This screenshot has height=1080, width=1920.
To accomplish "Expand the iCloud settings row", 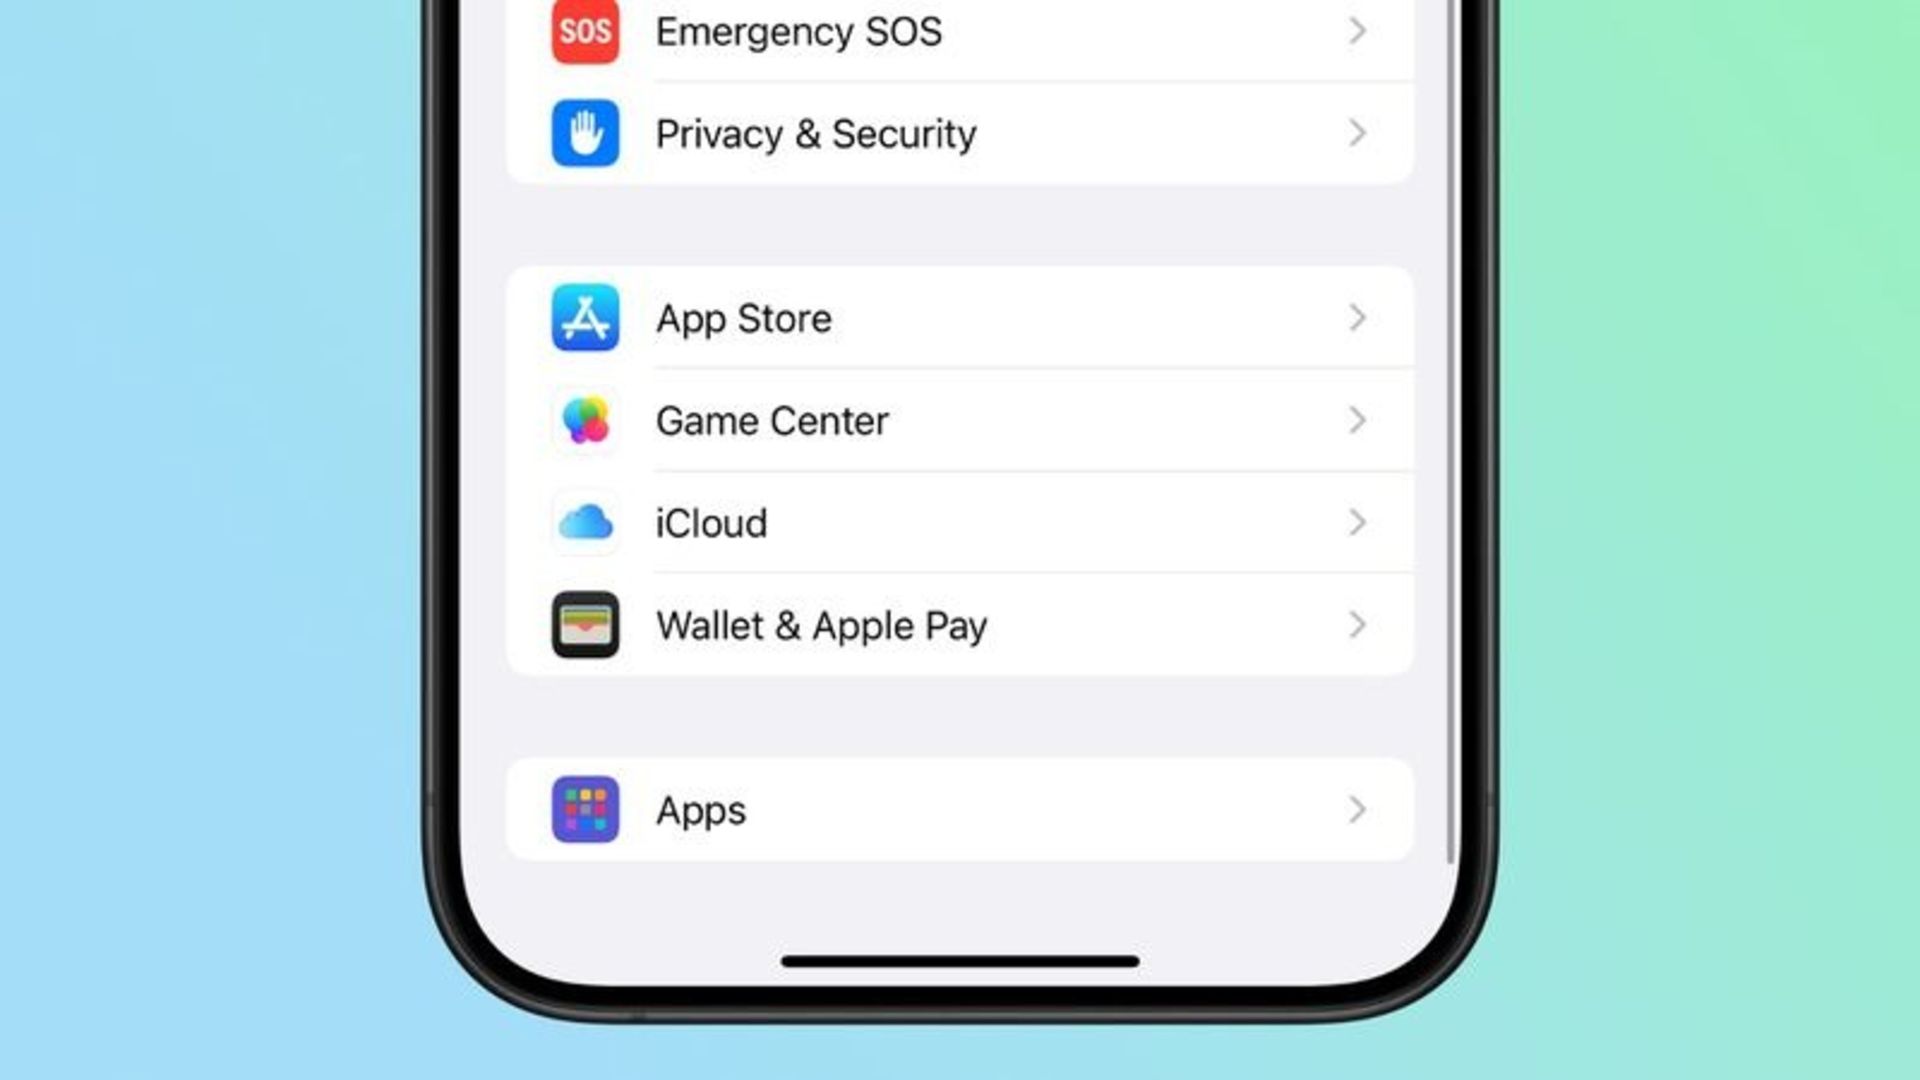I will click(x=960, y=522).
